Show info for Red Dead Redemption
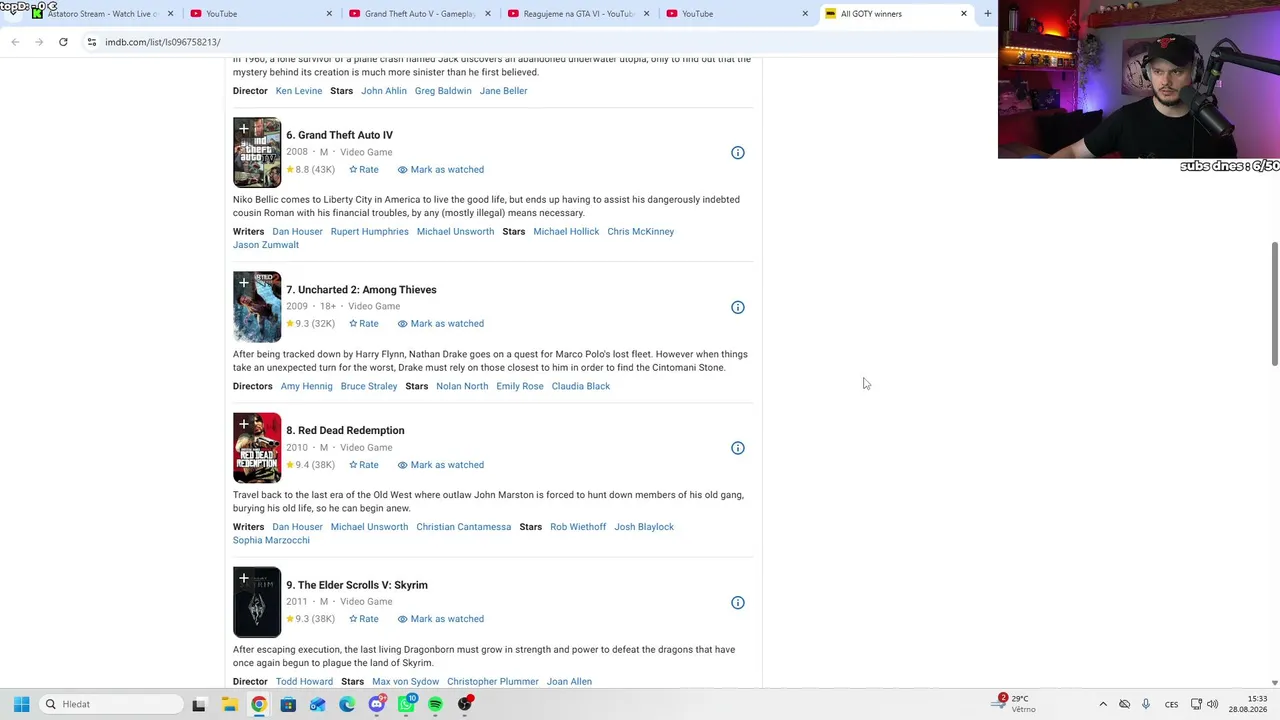Image resolution: width=1280 pixels, height=720 pixels. (738, 448)
